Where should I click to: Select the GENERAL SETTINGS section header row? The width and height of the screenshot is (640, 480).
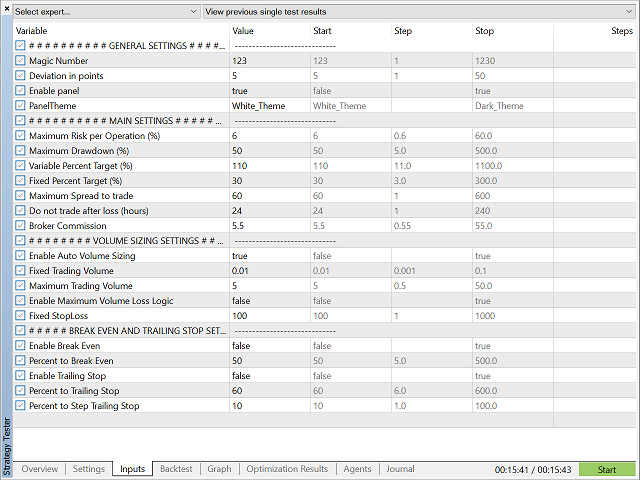click(324, 45)
